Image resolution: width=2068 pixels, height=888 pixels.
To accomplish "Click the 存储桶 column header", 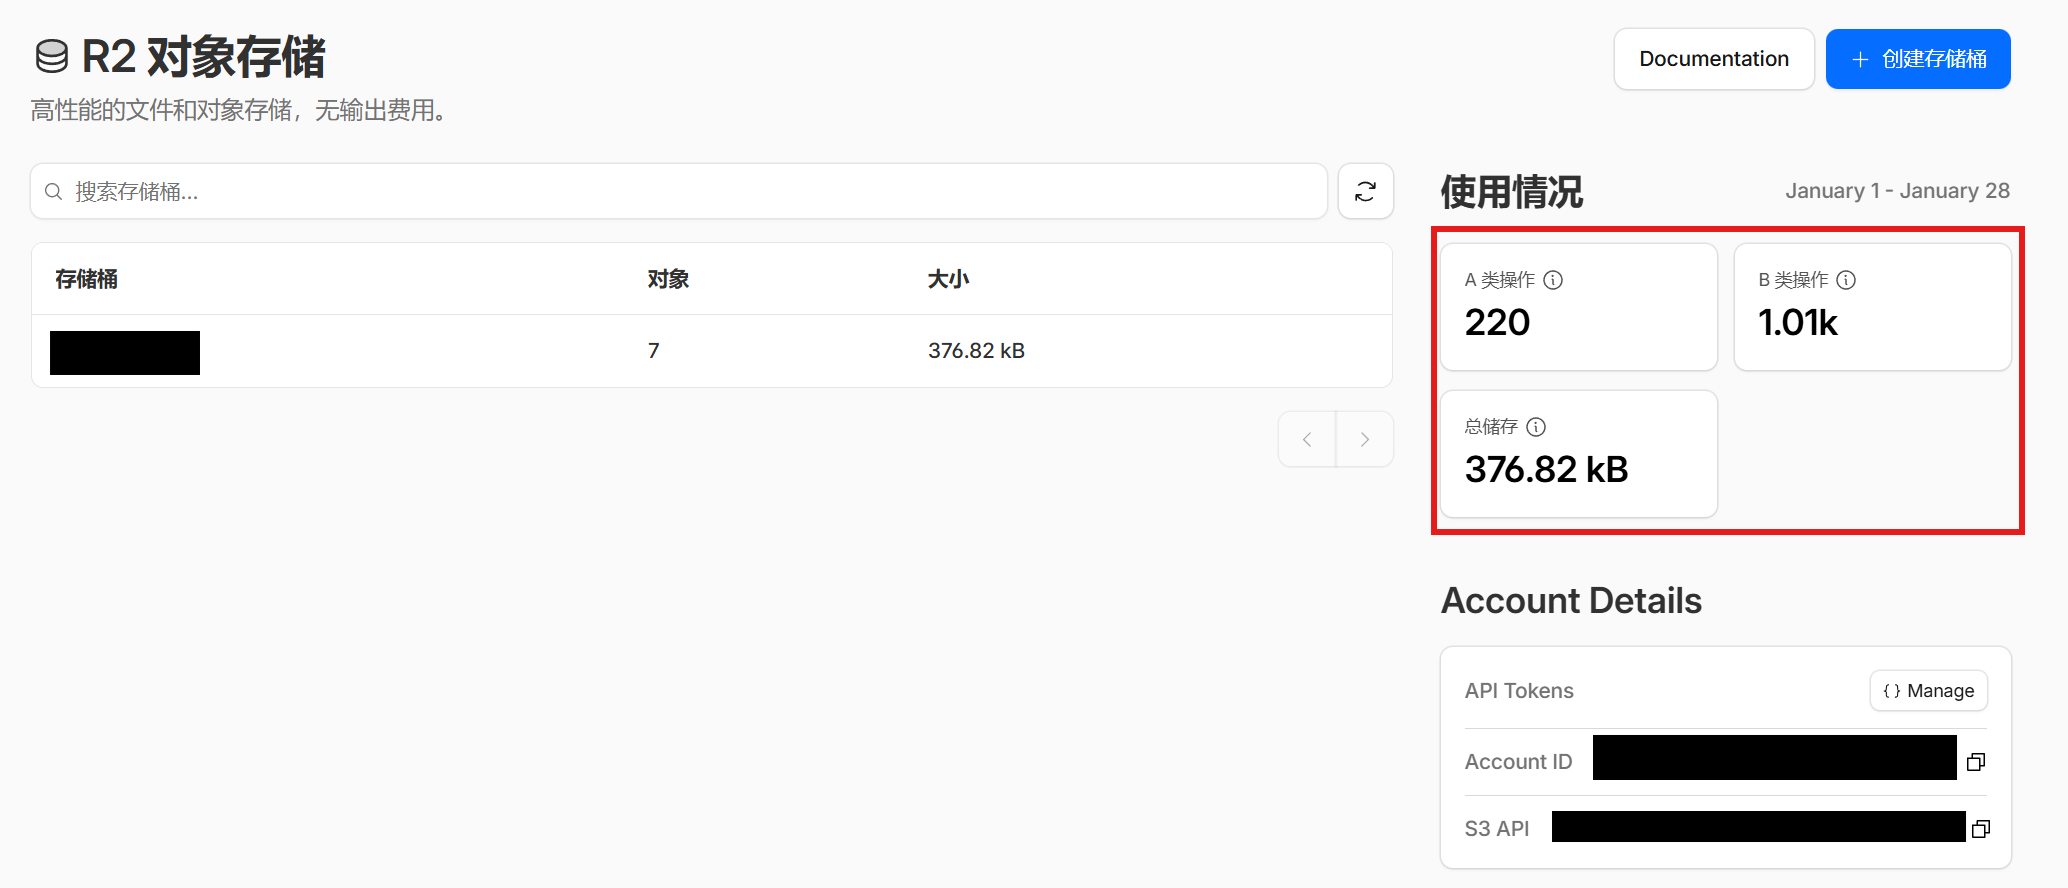I will (86, 279).
